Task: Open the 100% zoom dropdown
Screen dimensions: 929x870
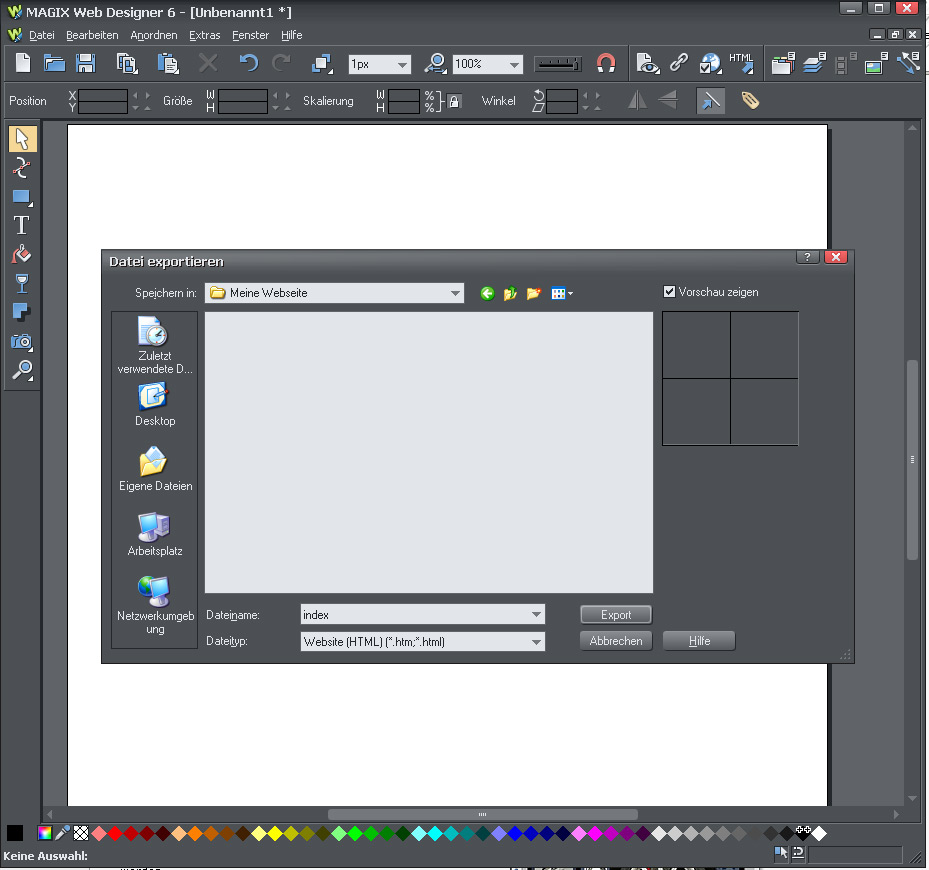Action: 514,64
